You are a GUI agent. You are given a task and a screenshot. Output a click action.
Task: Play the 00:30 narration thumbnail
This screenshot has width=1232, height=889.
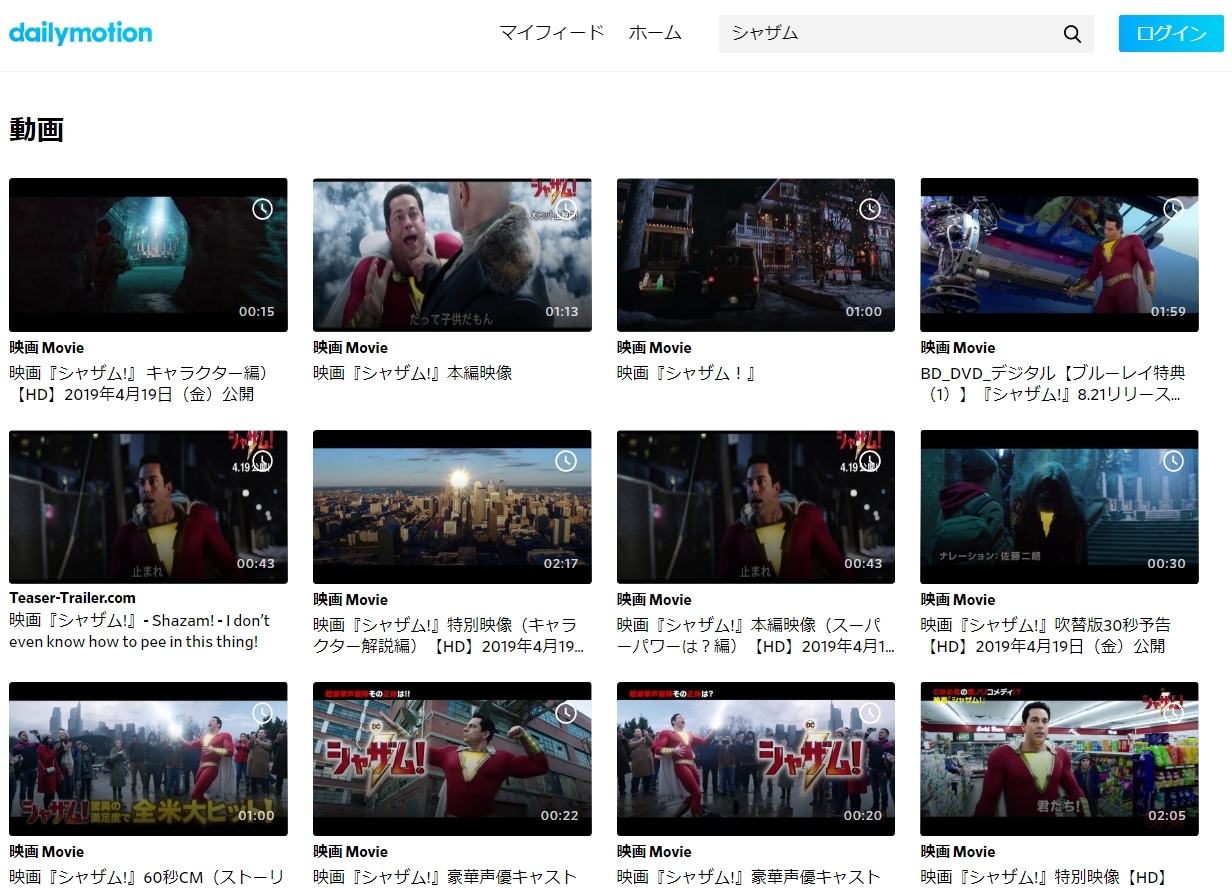coord(1059,507)
